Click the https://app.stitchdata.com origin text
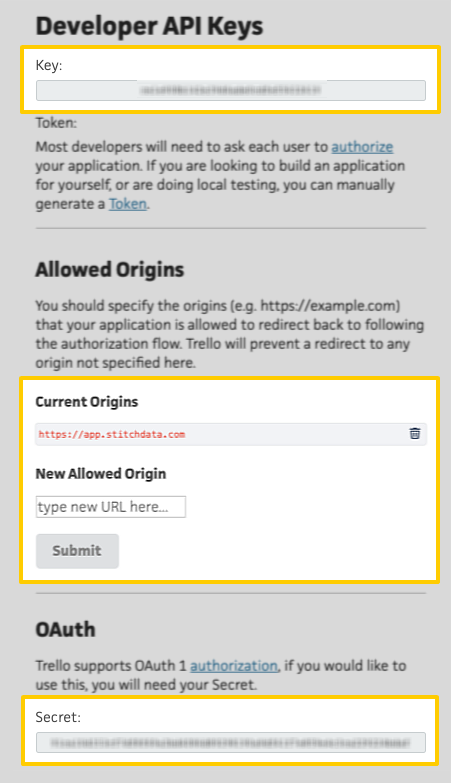 pos(112,434)
